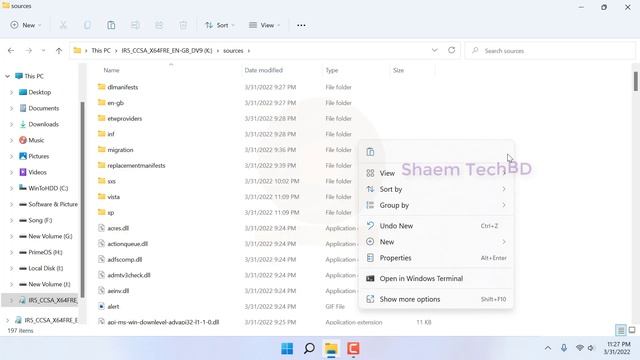This screenshot has width=640, height=360.
Task: Refresh the sources folder view
Action: click(x=451, y=50)
